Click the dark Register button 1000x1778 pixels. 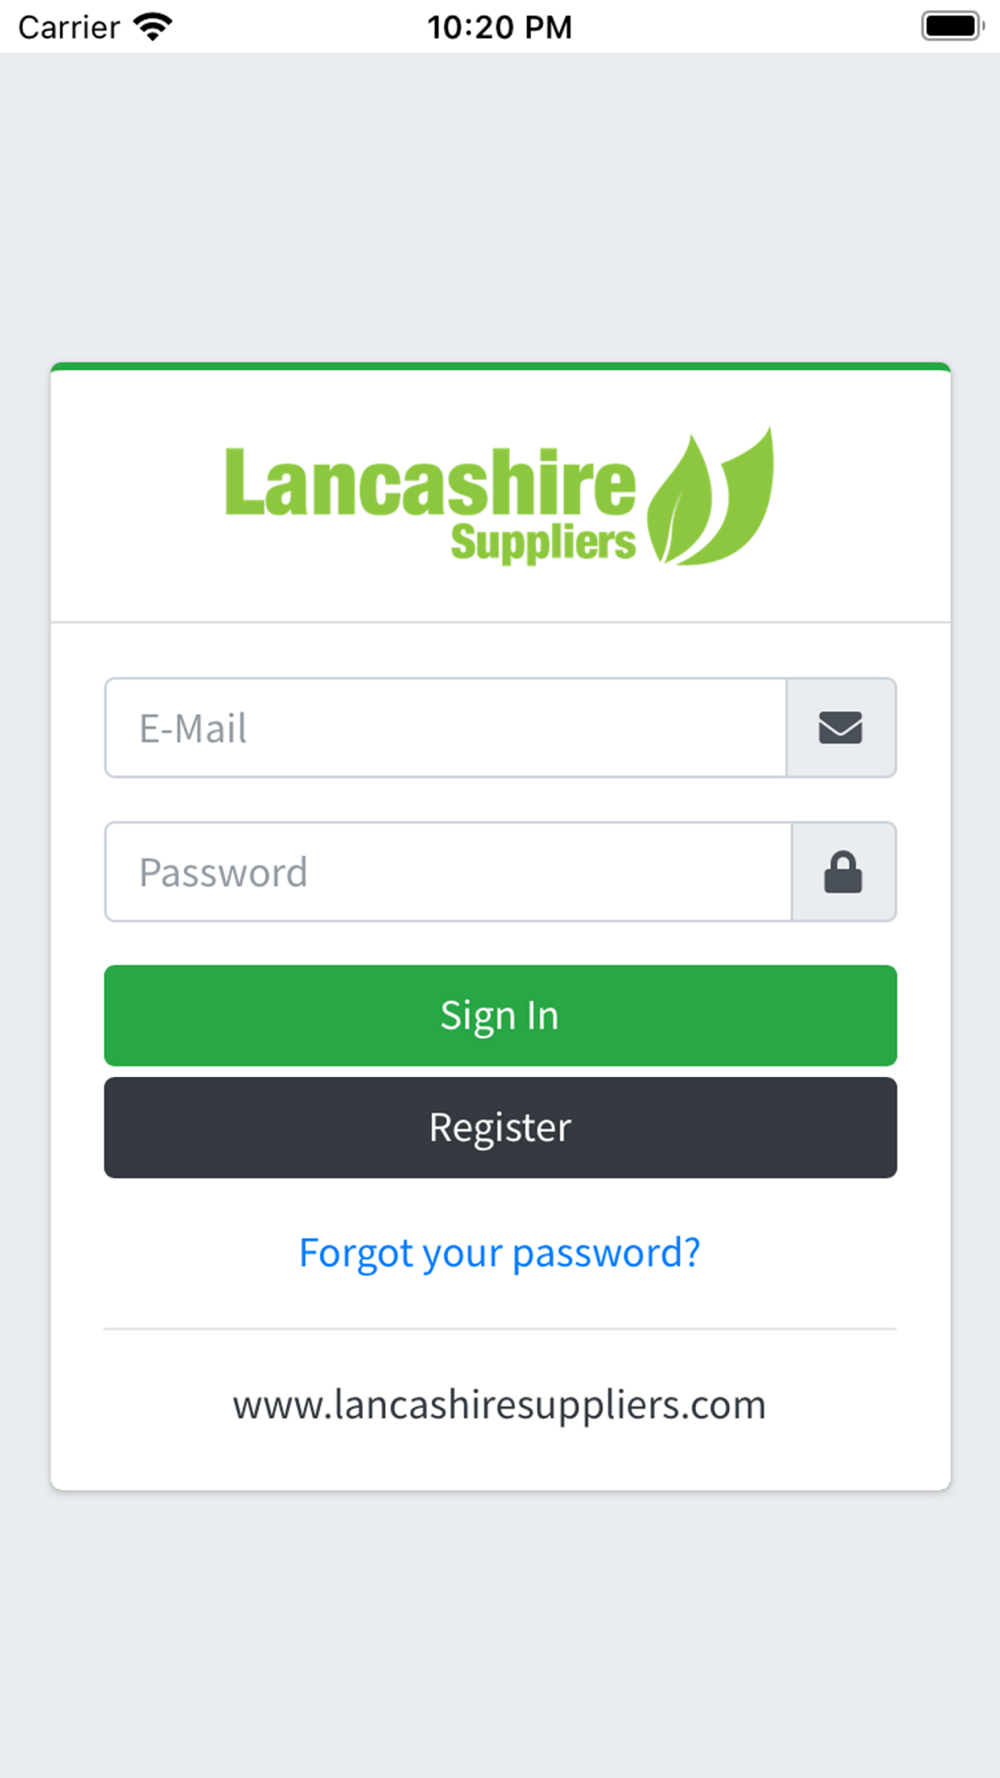(500, 1127)
